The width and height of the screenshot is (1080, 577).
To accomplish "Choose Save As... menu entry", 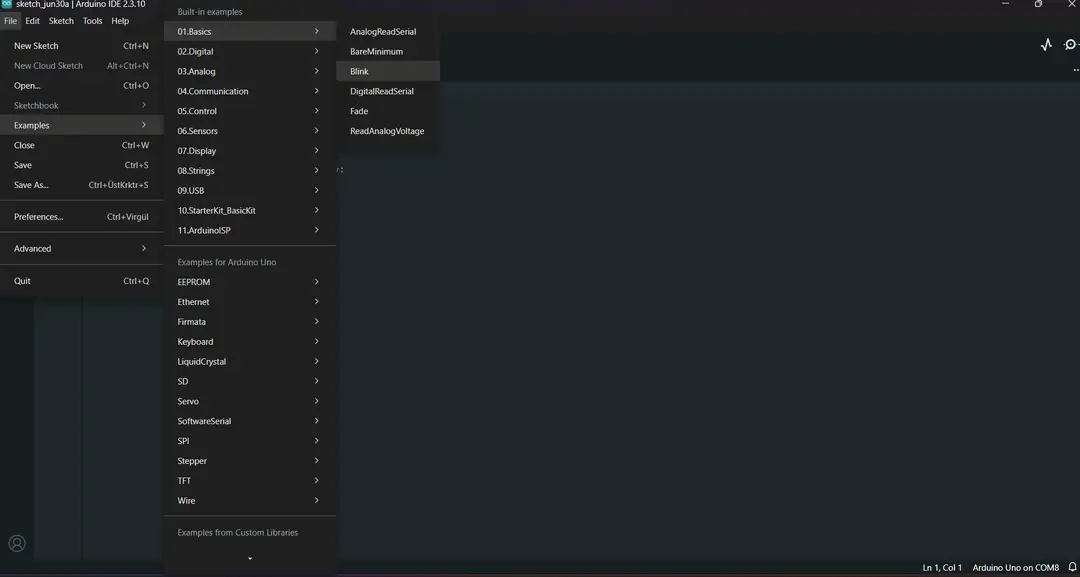I will point(81,185).
